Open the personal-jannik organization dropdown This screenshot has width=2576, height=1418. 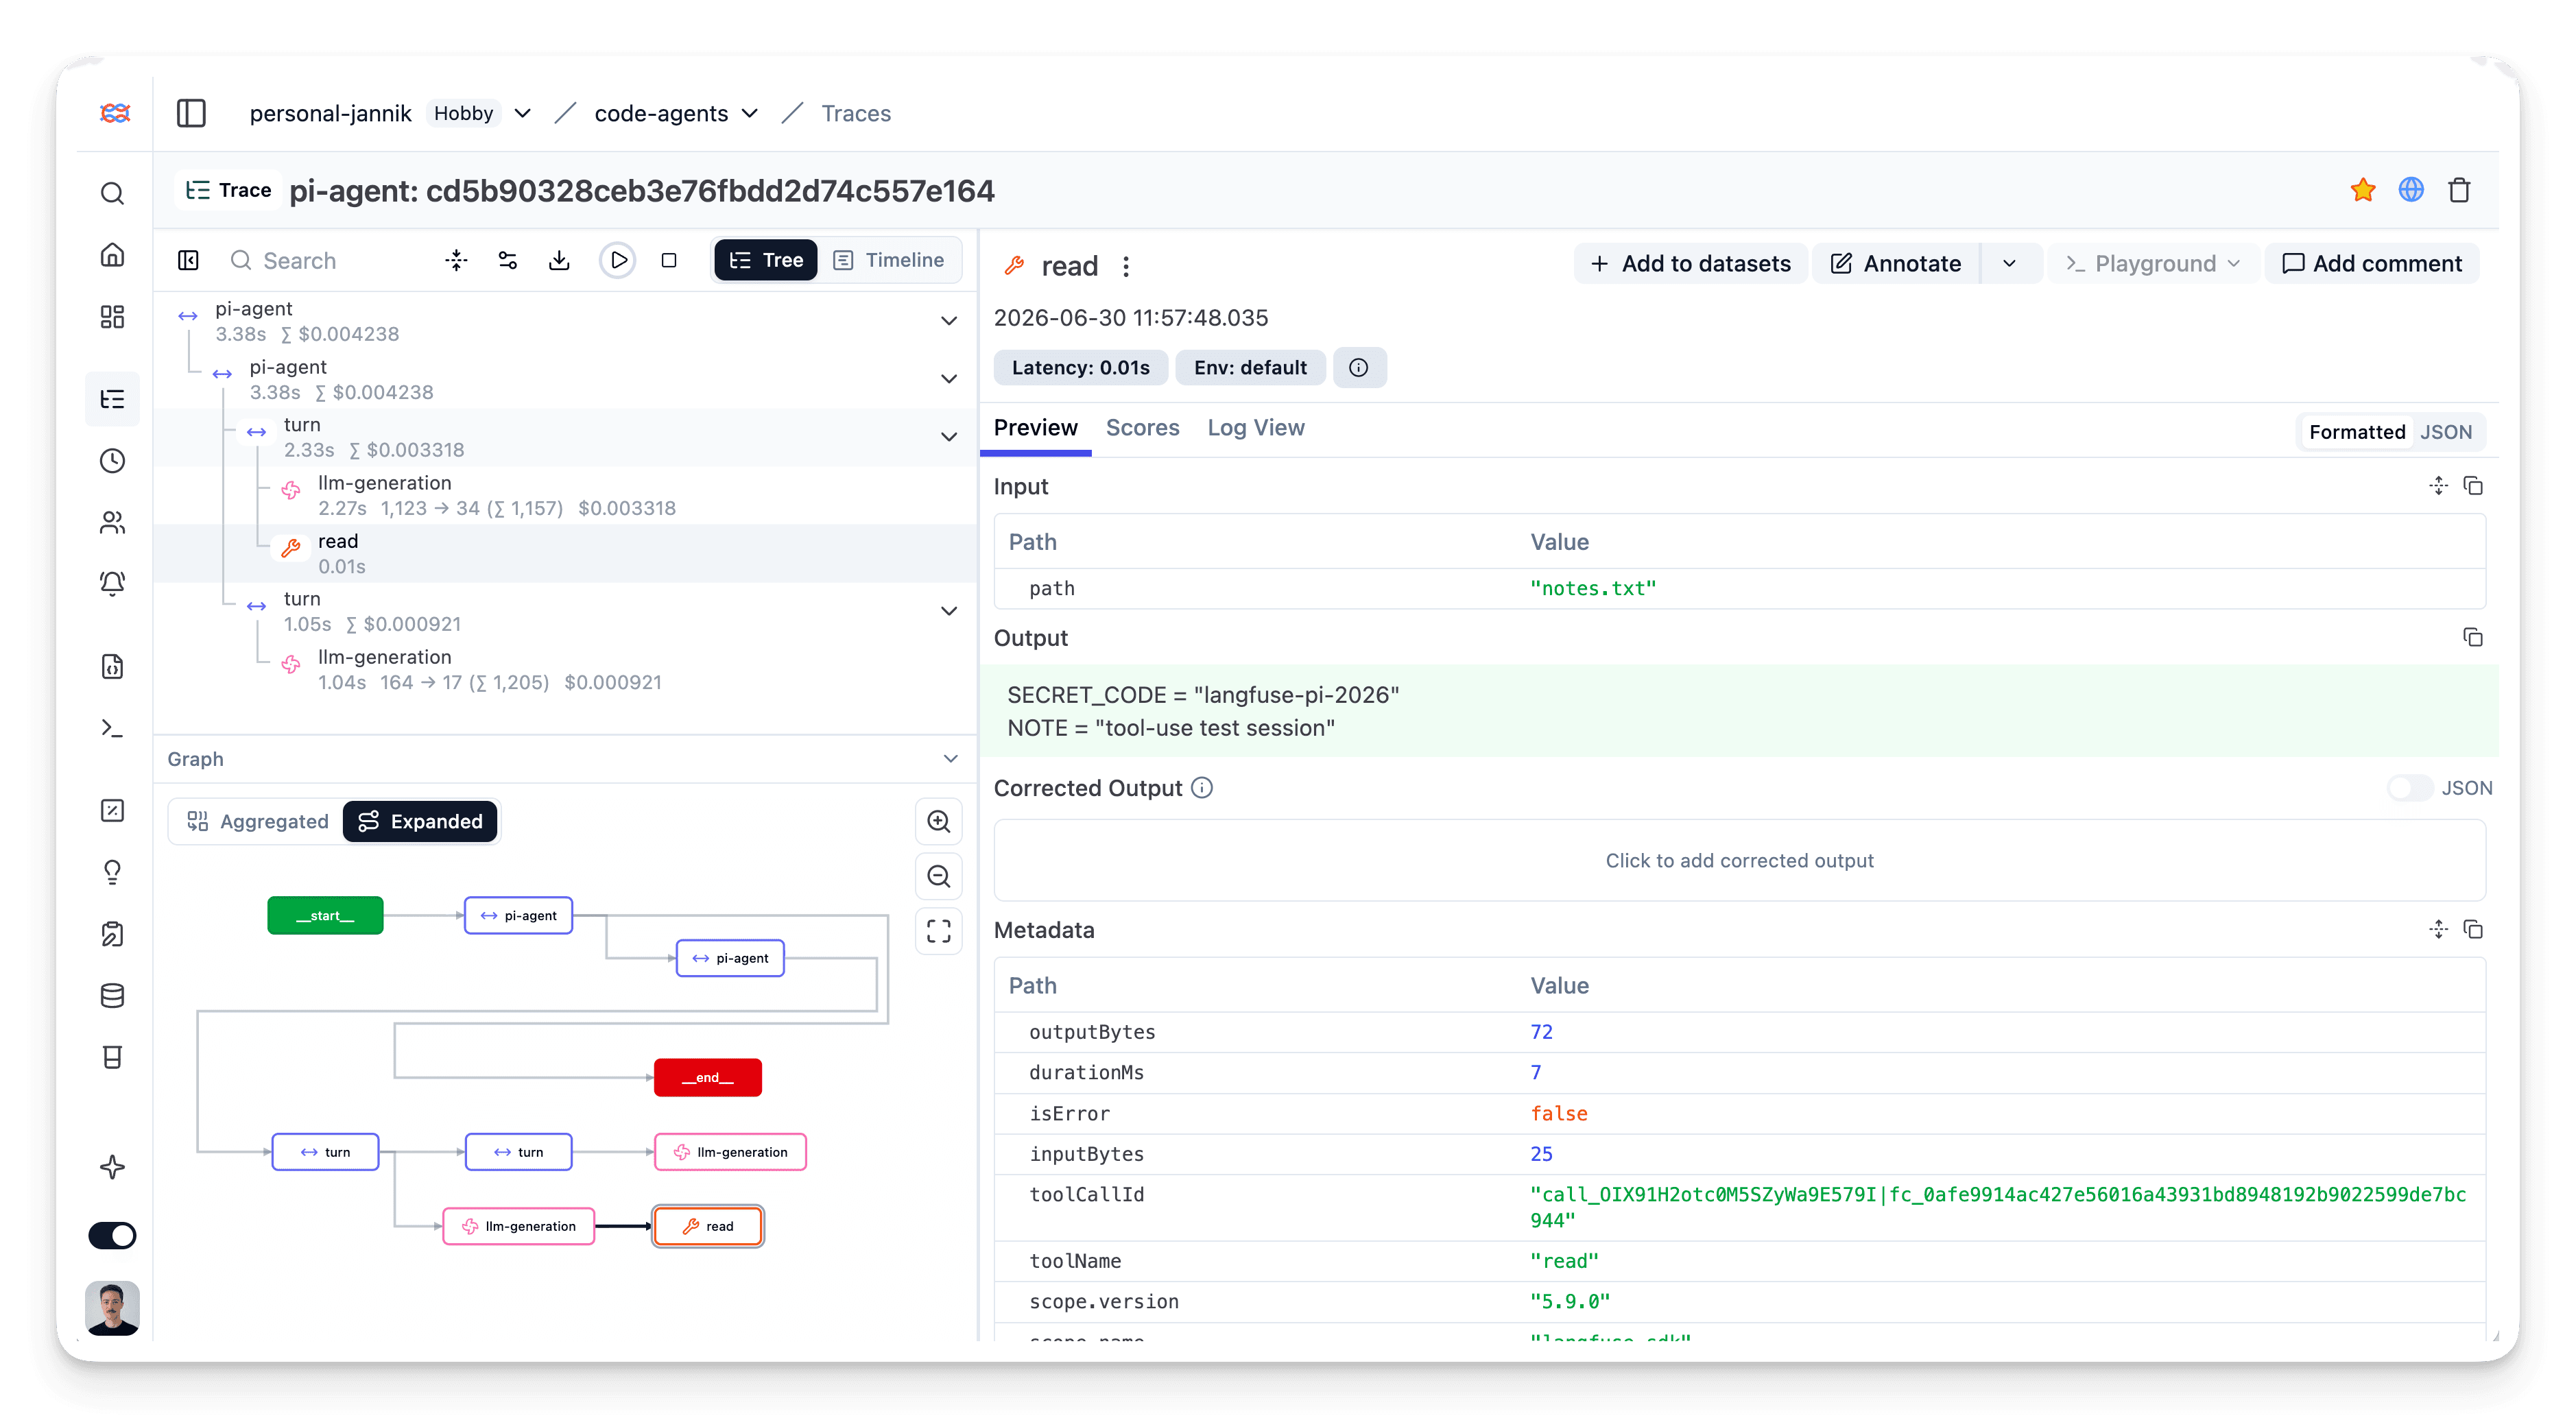point(522,113)
